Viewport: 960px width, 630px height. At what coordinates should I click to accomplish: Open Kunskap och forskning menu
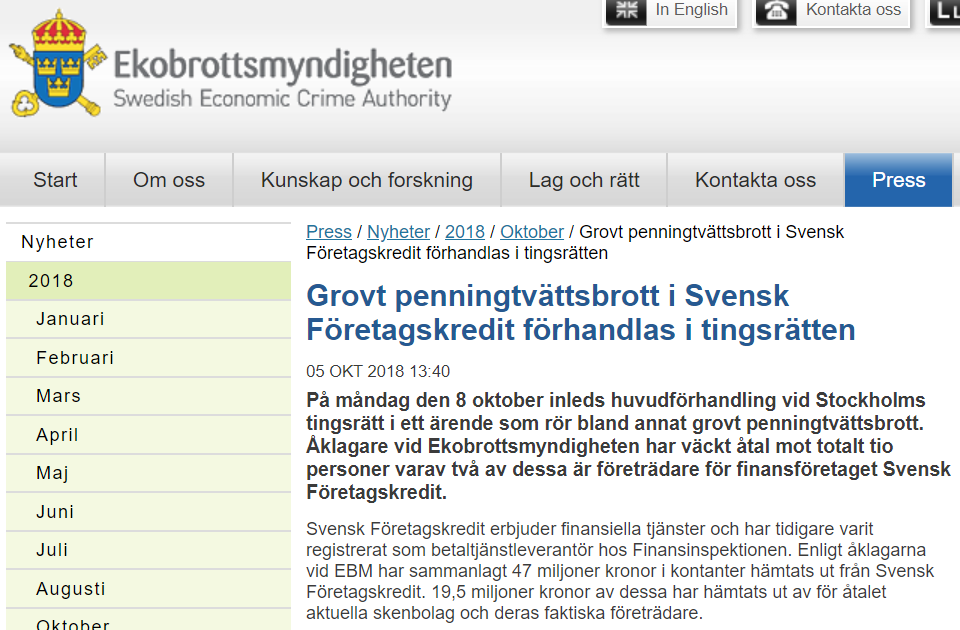(367, 180)
